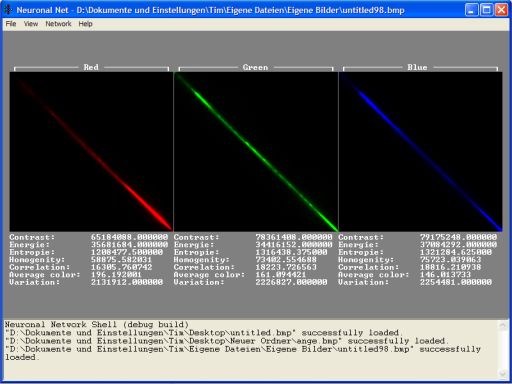
Task: Click the Blue Variation value
Action: tap(456, 282)
